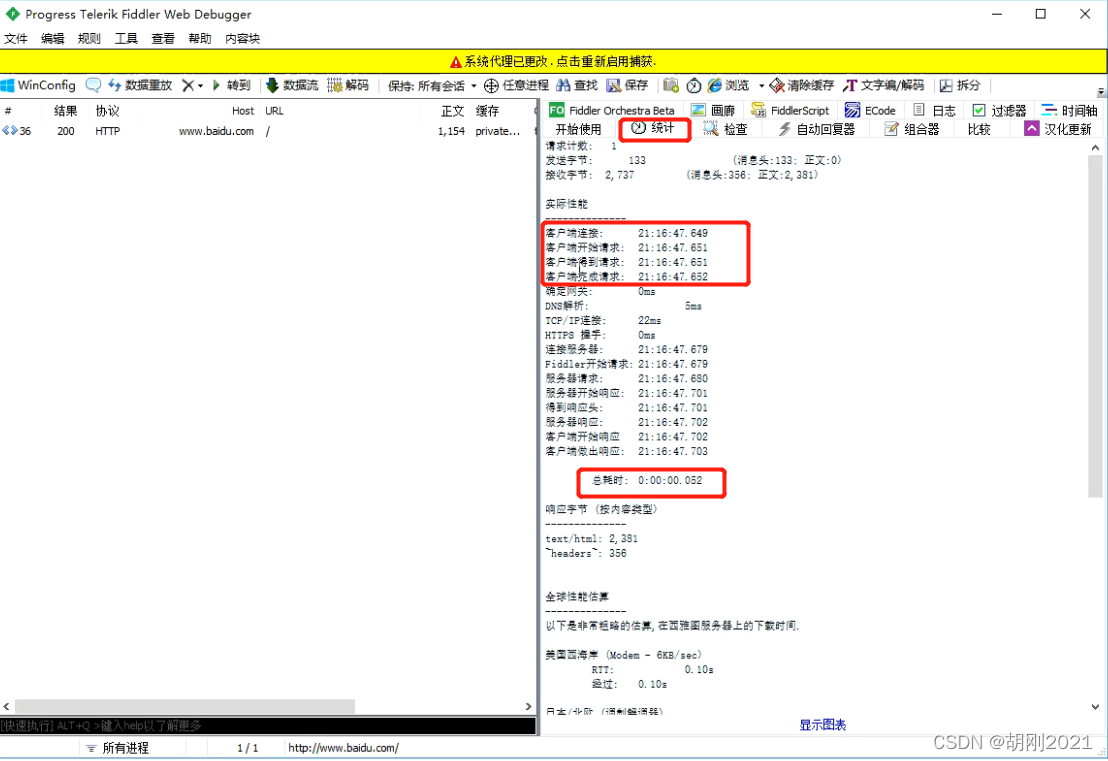Switch to the 自动回复器 tab

[x=816, y=129]
